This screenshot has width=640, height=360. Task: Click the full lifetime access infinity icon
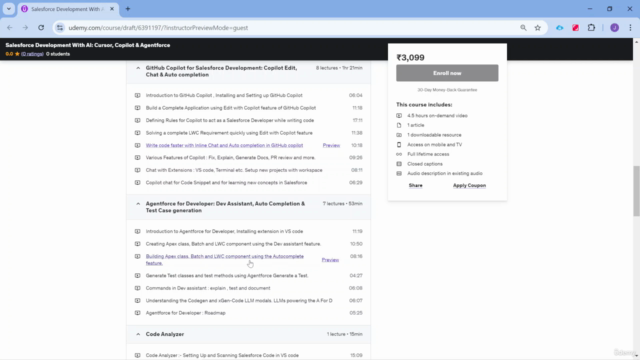(399, 154)
